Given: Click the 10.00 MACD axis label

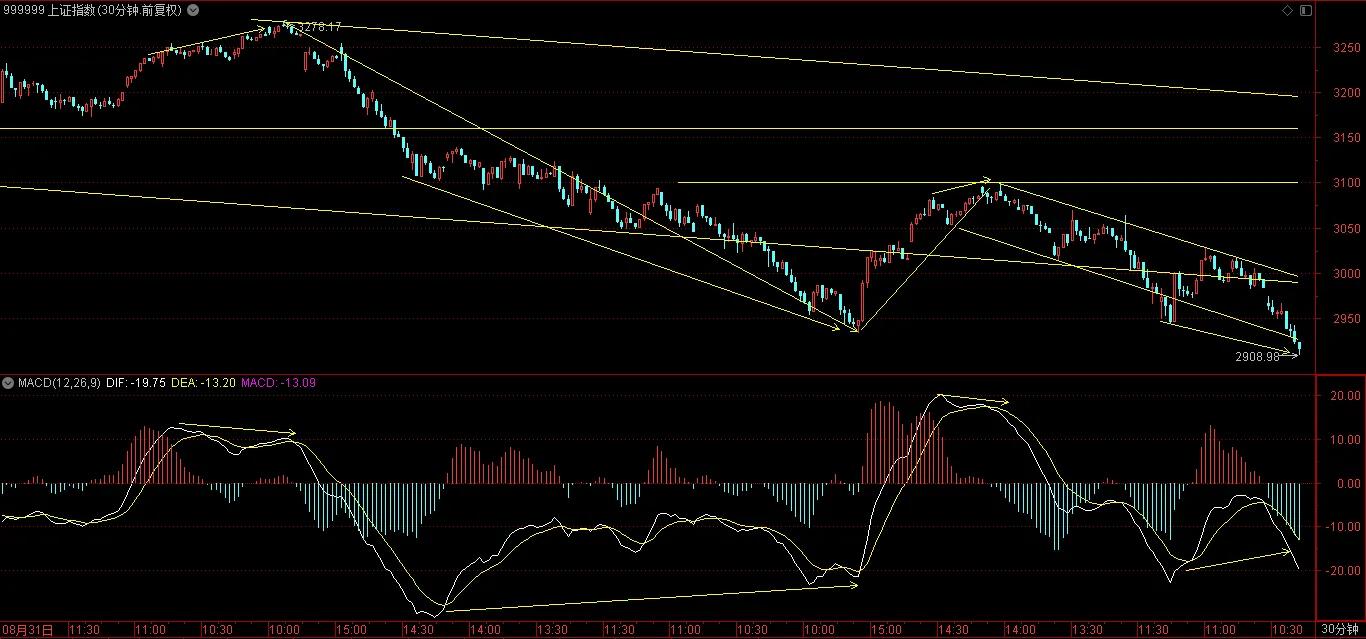Looking at the screenshot, I should [x=1346, y=440].
